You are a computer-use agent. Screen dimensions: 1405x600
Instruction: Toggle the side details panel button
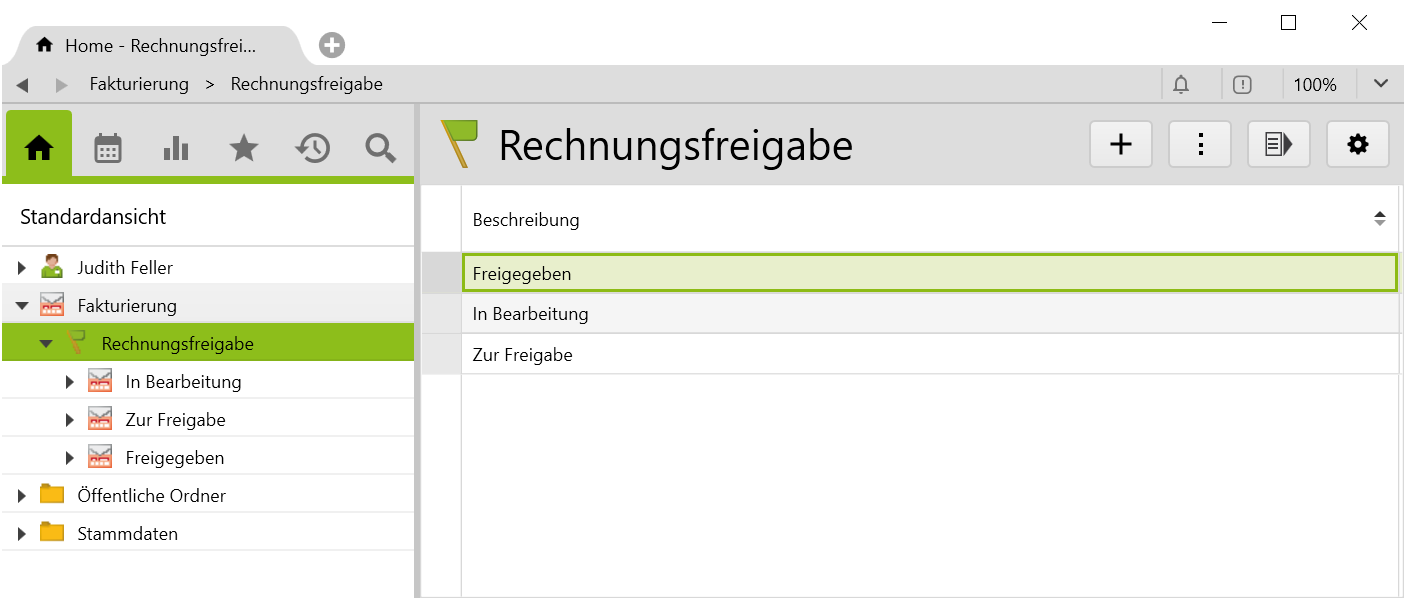pos(1278,145)
